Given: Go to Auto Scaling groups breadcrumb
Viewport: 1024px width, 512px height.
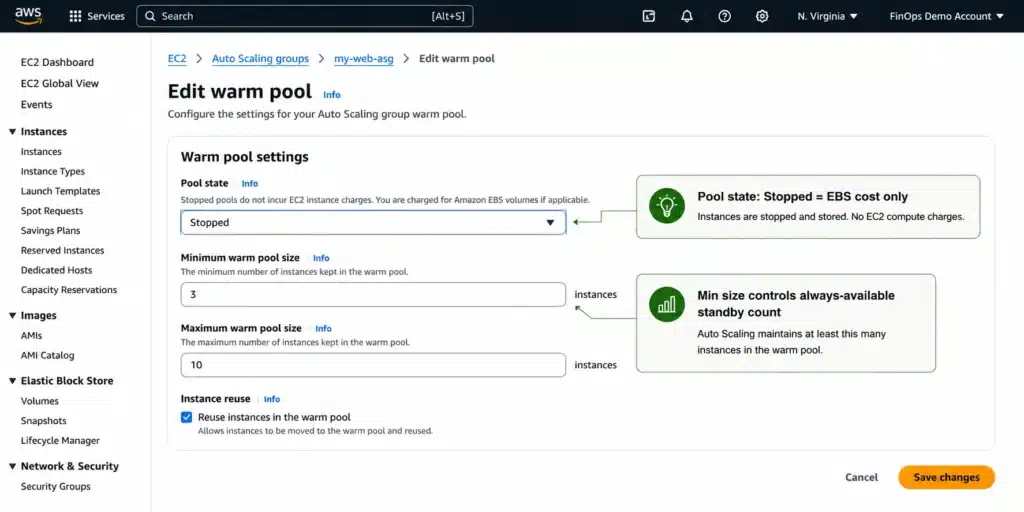Looking at the screenshot, I should pos(260,59).
